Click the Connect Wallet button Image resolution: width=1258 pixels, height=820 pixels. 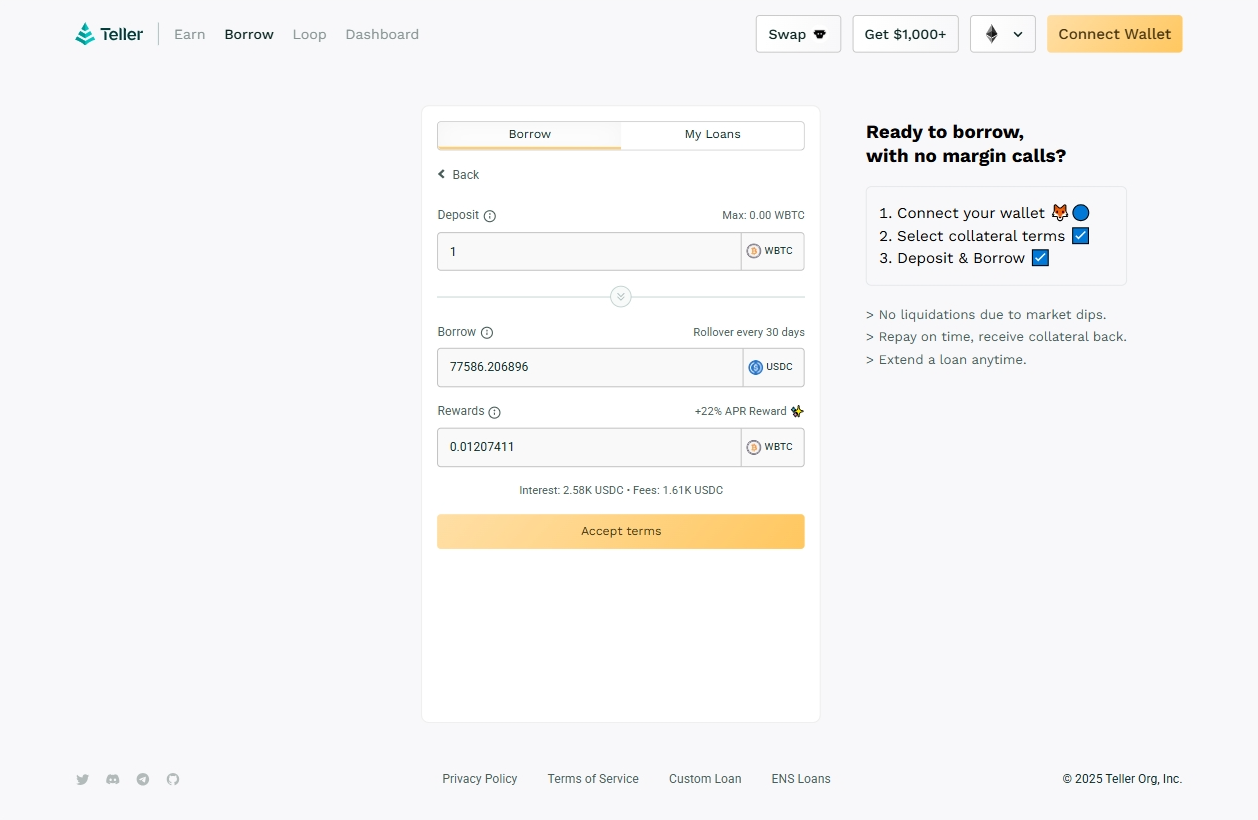[x=1115, y=34]
